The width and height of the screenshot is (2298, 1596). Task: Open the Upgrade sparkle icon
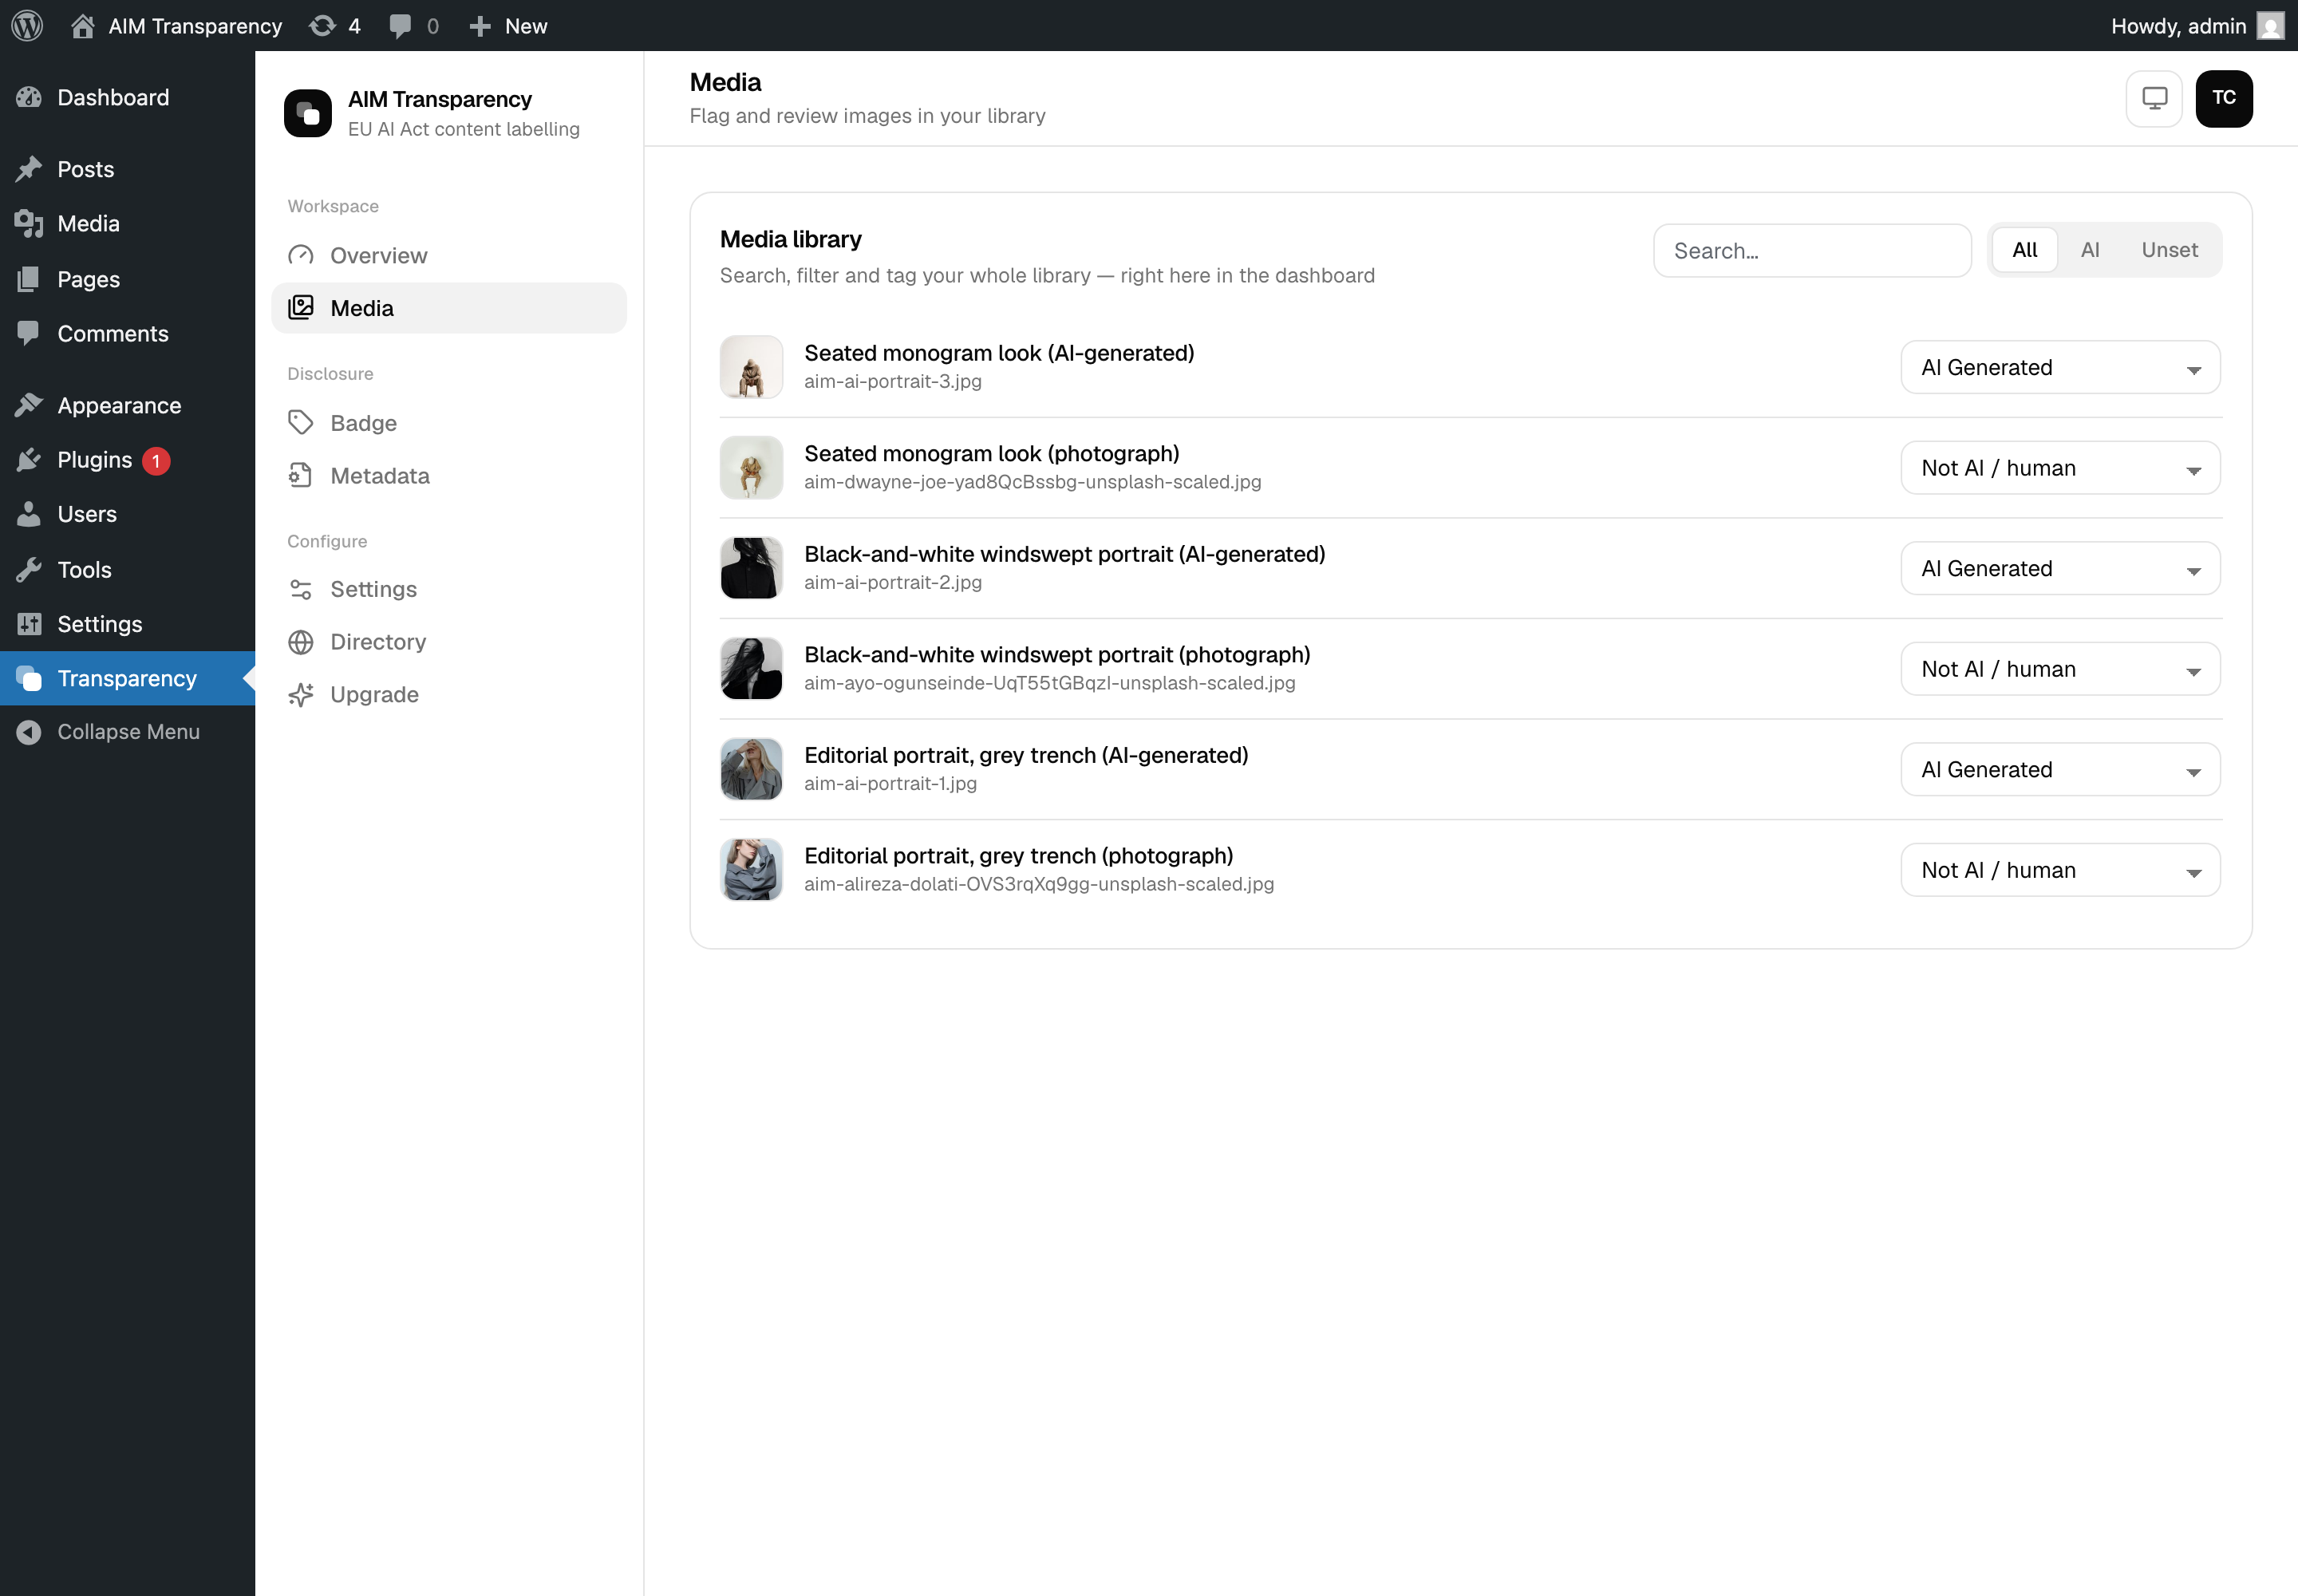tap(301, 694)
